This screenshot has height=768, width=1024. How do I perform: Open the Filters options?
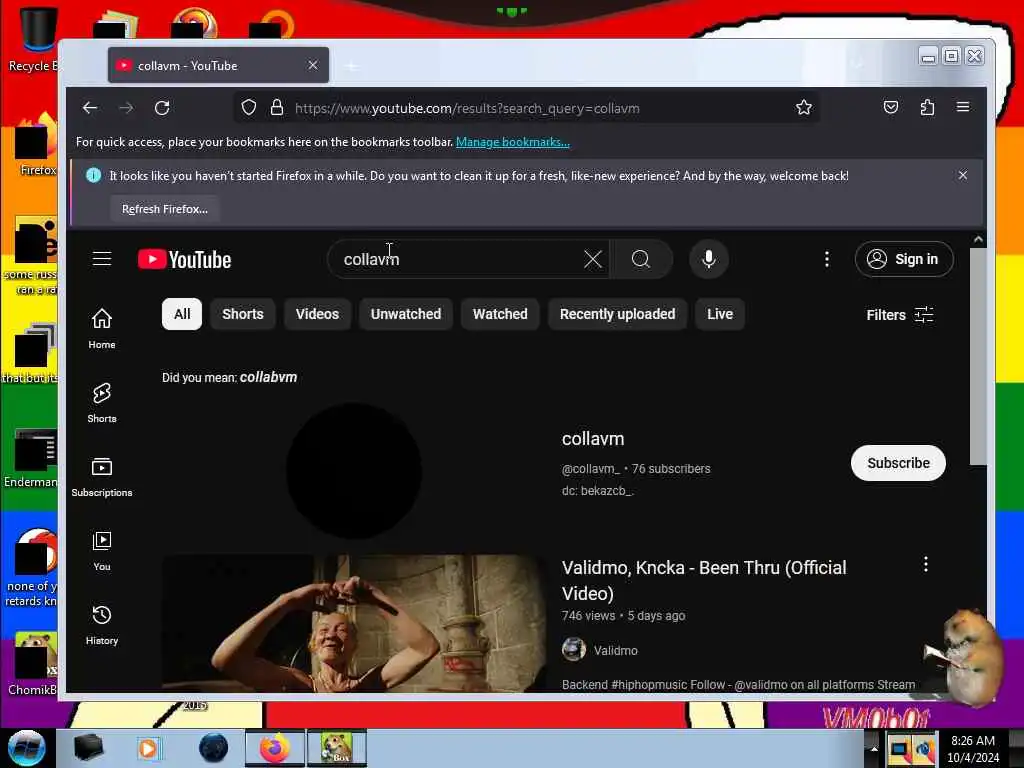899,315
